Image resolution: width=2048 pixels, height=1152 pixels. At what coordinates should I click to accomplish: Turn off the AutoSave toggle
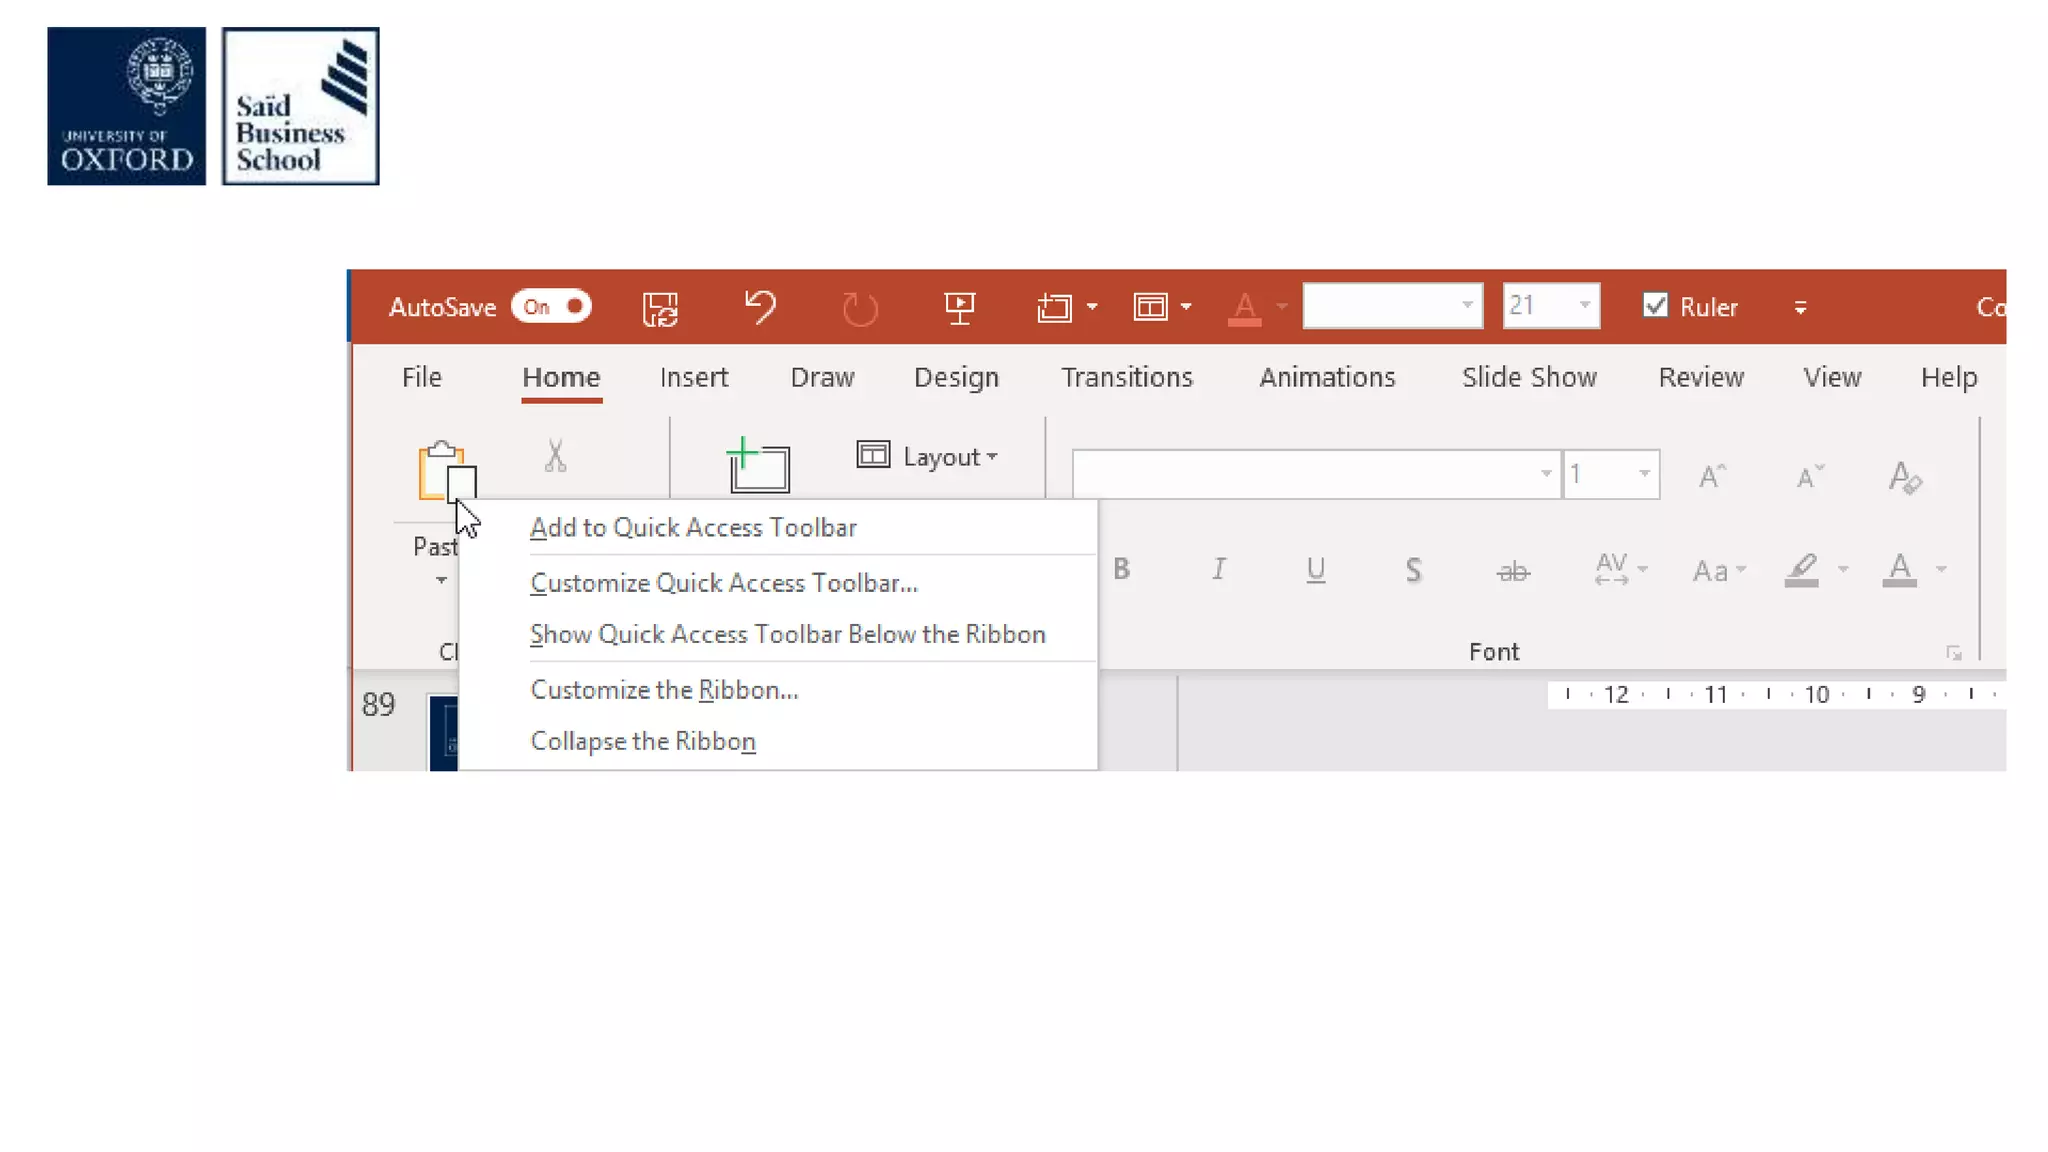tap(552, 307)
